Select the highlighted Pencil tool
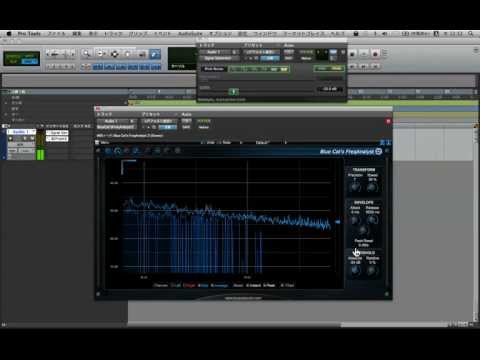 pyautogui.click(x=154, y=53)
